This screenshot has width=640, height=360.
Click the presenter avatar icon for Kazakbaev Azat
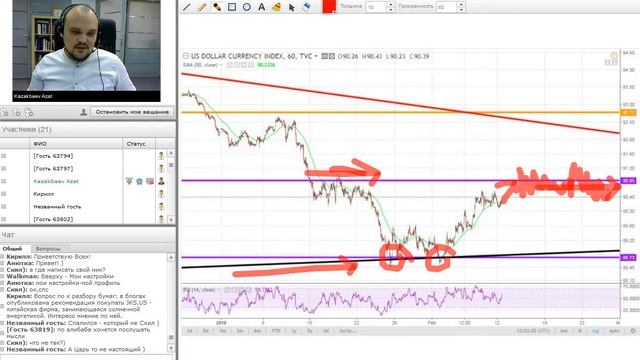[x=161, y=181]
